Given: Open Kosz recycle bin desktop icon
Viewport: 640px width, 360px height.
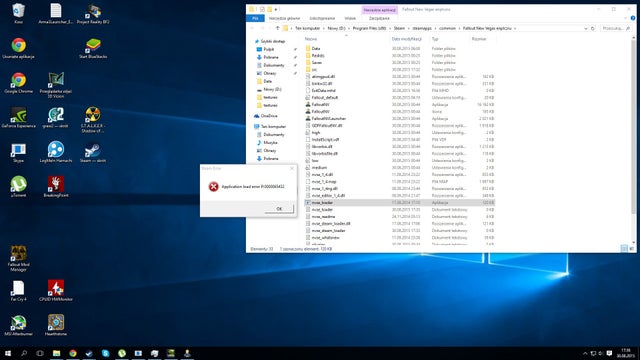Looking at the screenshot, I should [18, 13].
